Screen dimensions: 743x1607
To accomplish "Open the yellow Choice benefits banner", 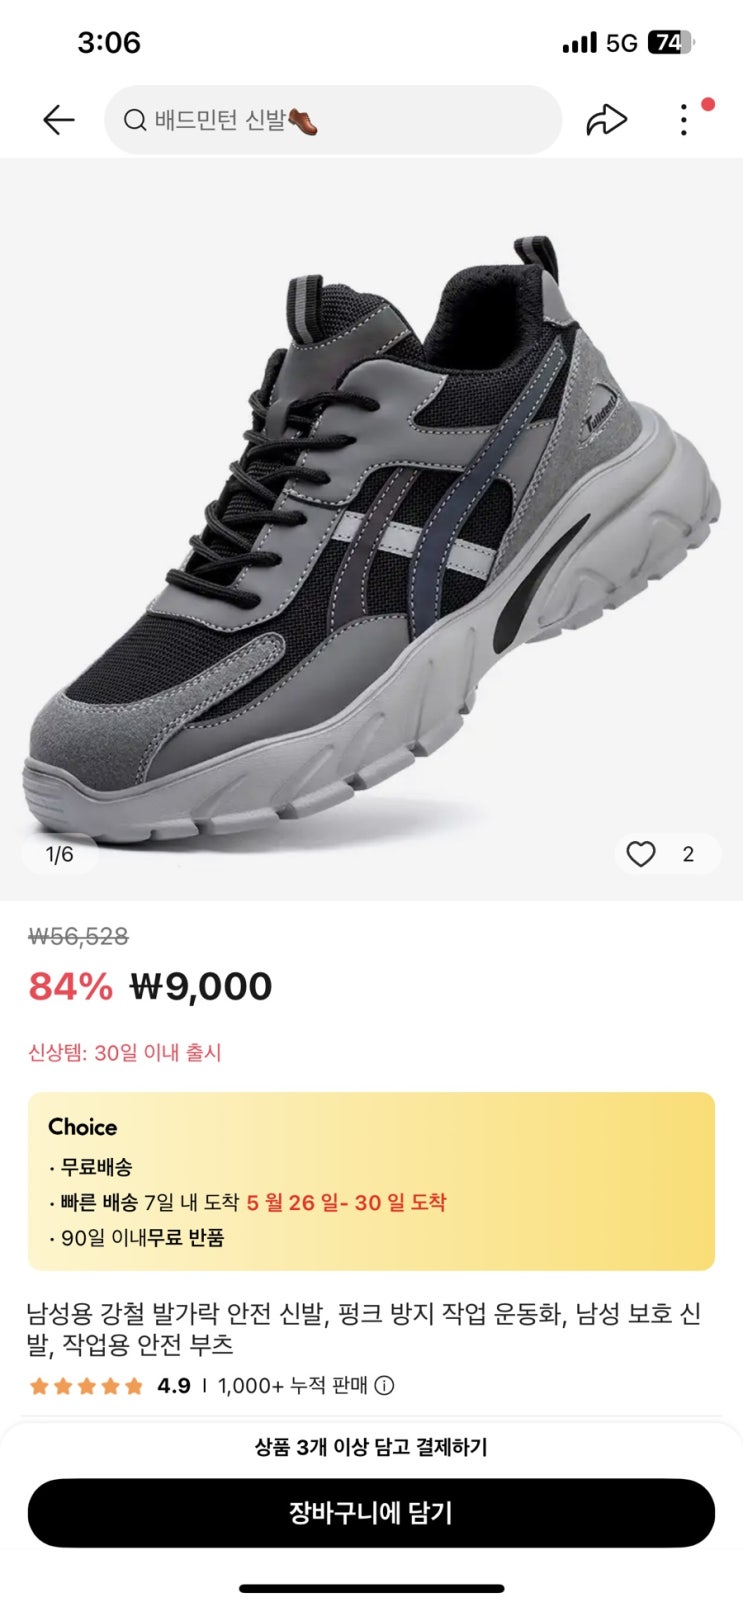I will coord(371,1181).
